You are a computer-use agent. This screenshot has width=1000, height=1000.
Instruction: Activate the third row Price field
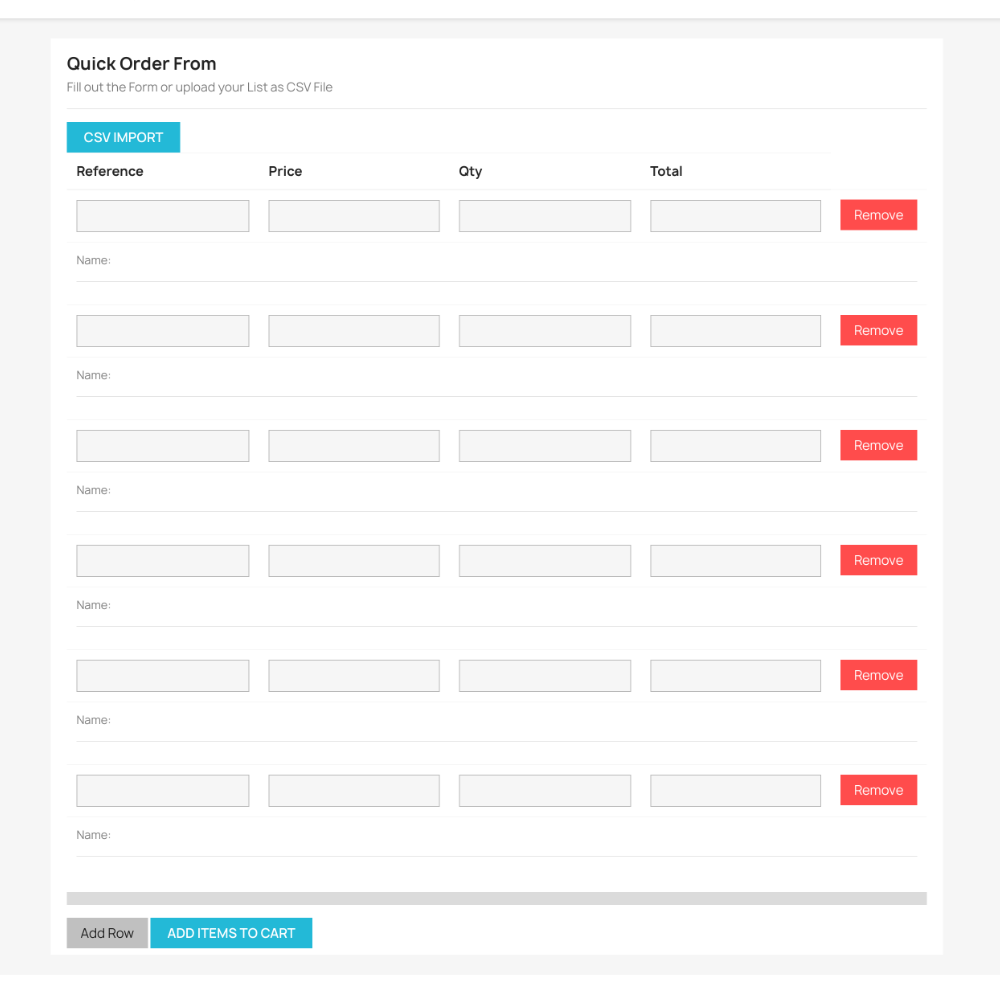(x=354, y=446)
